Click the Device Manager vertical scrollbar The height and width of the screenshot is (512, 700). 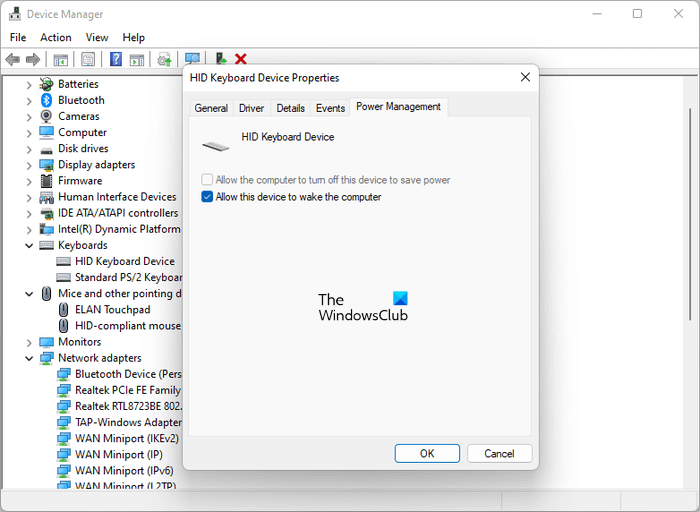tap(690, 214)
